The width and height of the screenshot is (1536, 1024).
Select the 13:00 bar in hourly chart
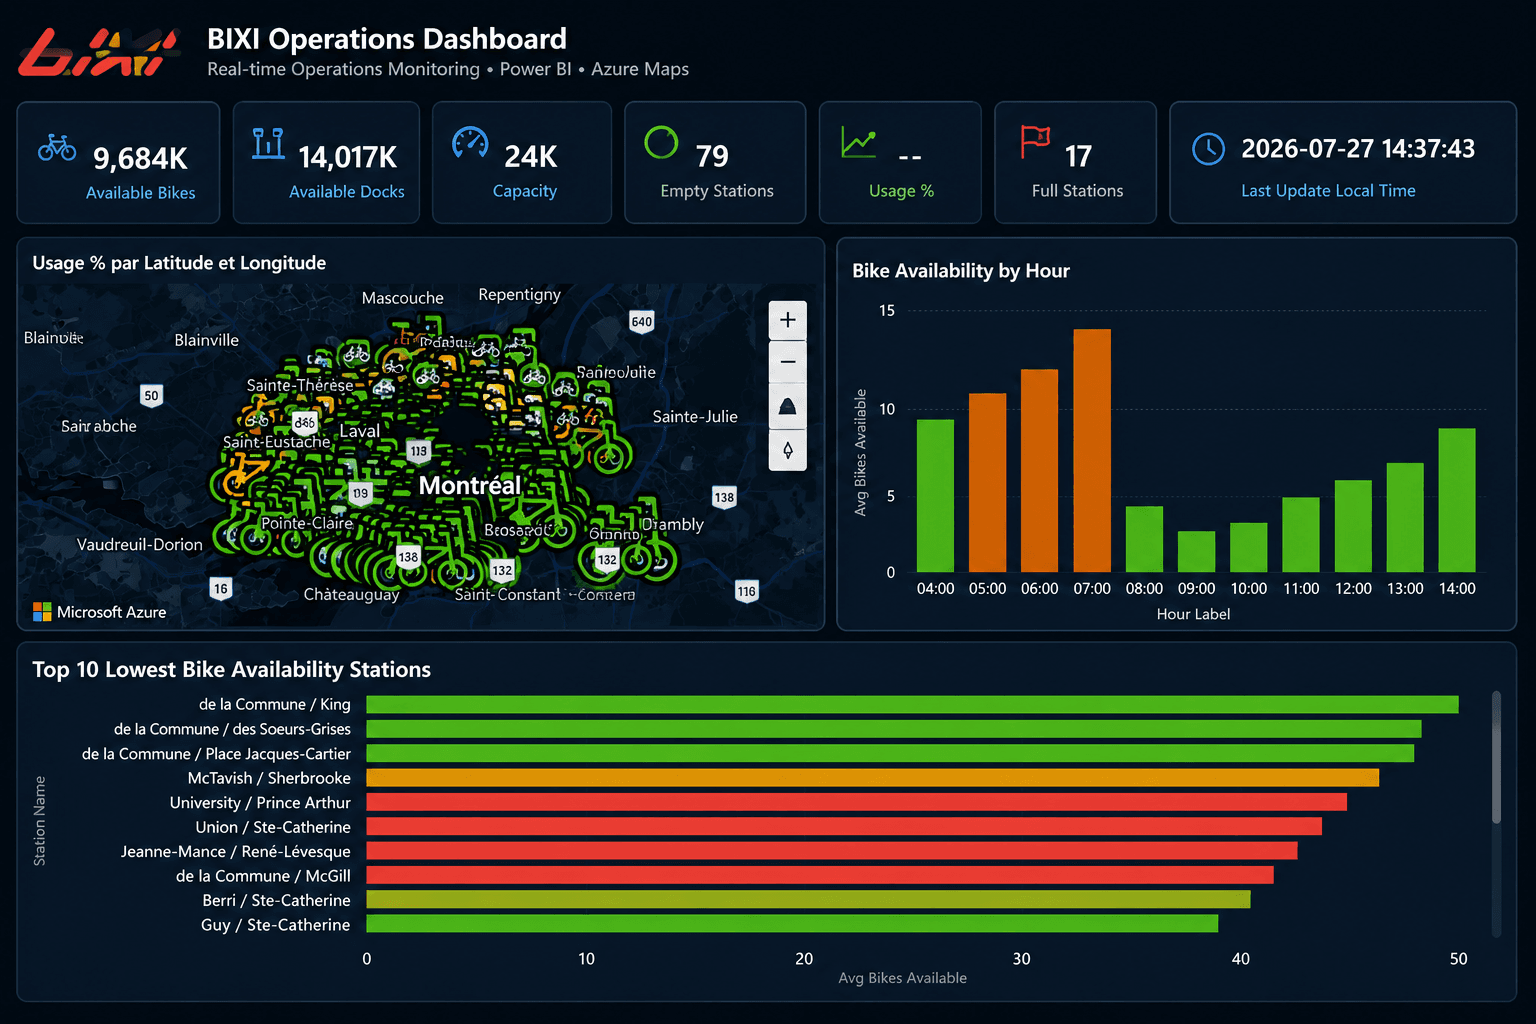(x=1405, y=517)
